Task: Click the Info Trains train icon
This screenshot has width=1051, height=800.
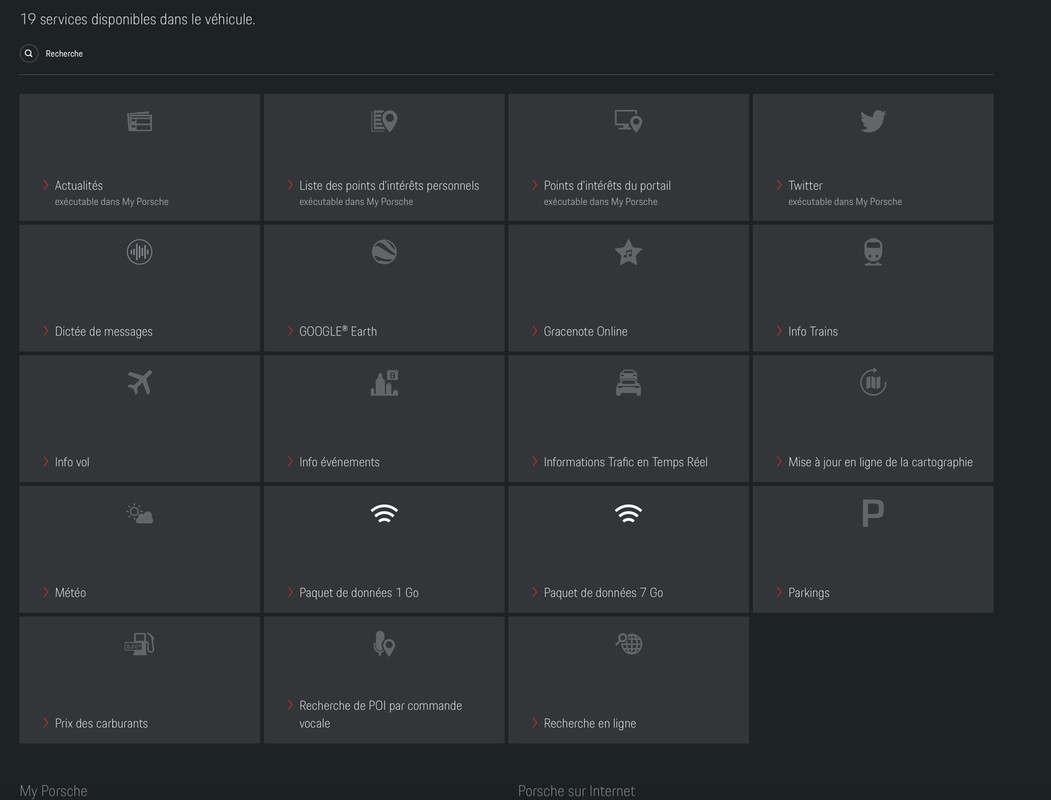Action: point(873,252)
